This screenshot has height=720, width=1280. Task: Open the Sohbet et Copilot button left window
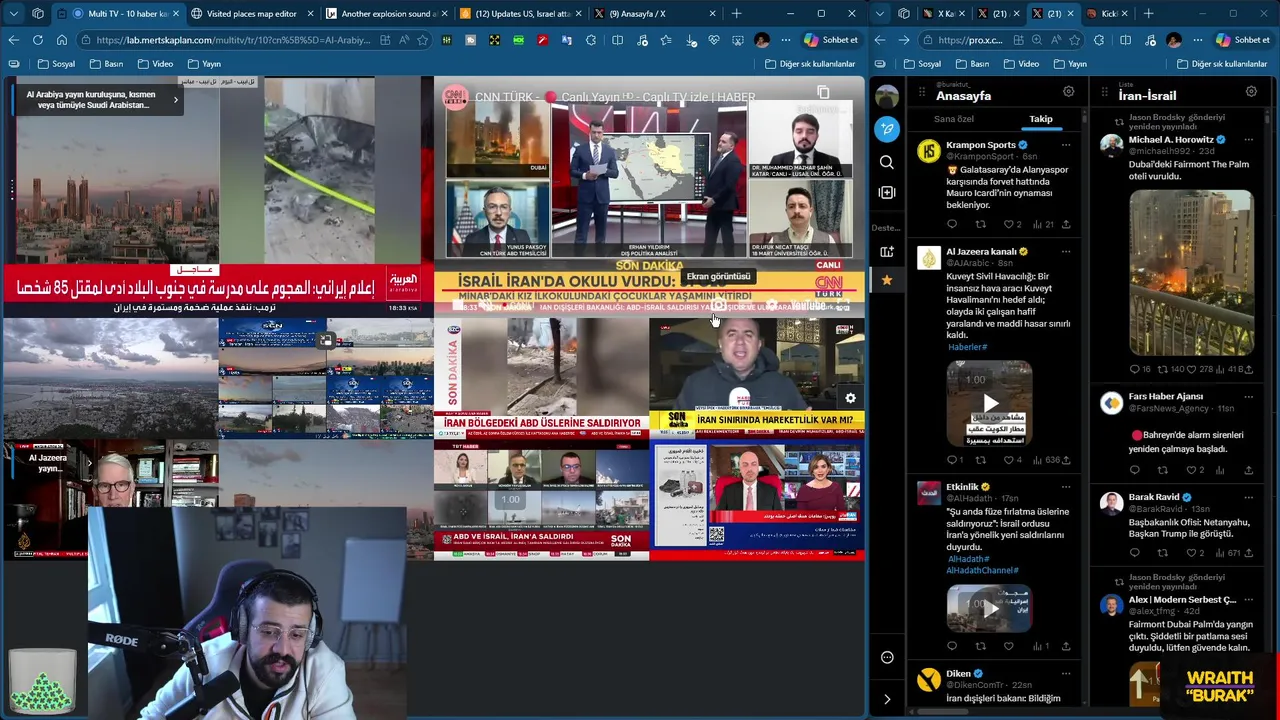click(830, 40)
